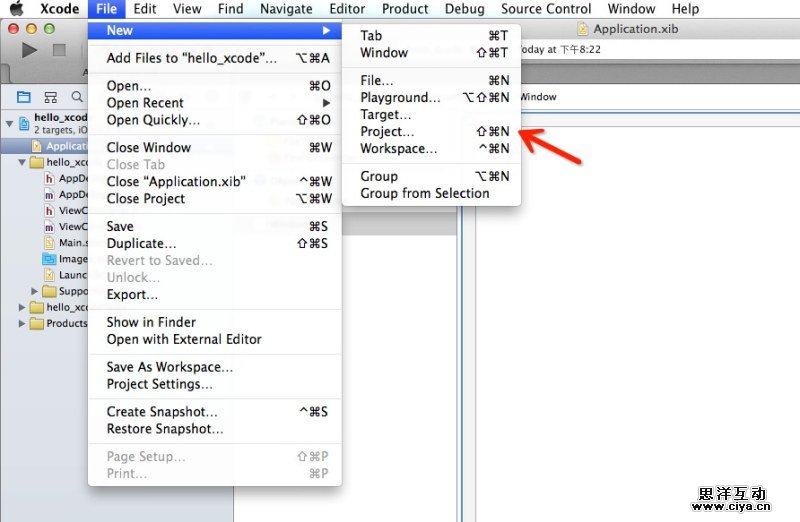This screenshot has width=800, height=522.
Task: Choose New File… option
Action: coord(431,80)
